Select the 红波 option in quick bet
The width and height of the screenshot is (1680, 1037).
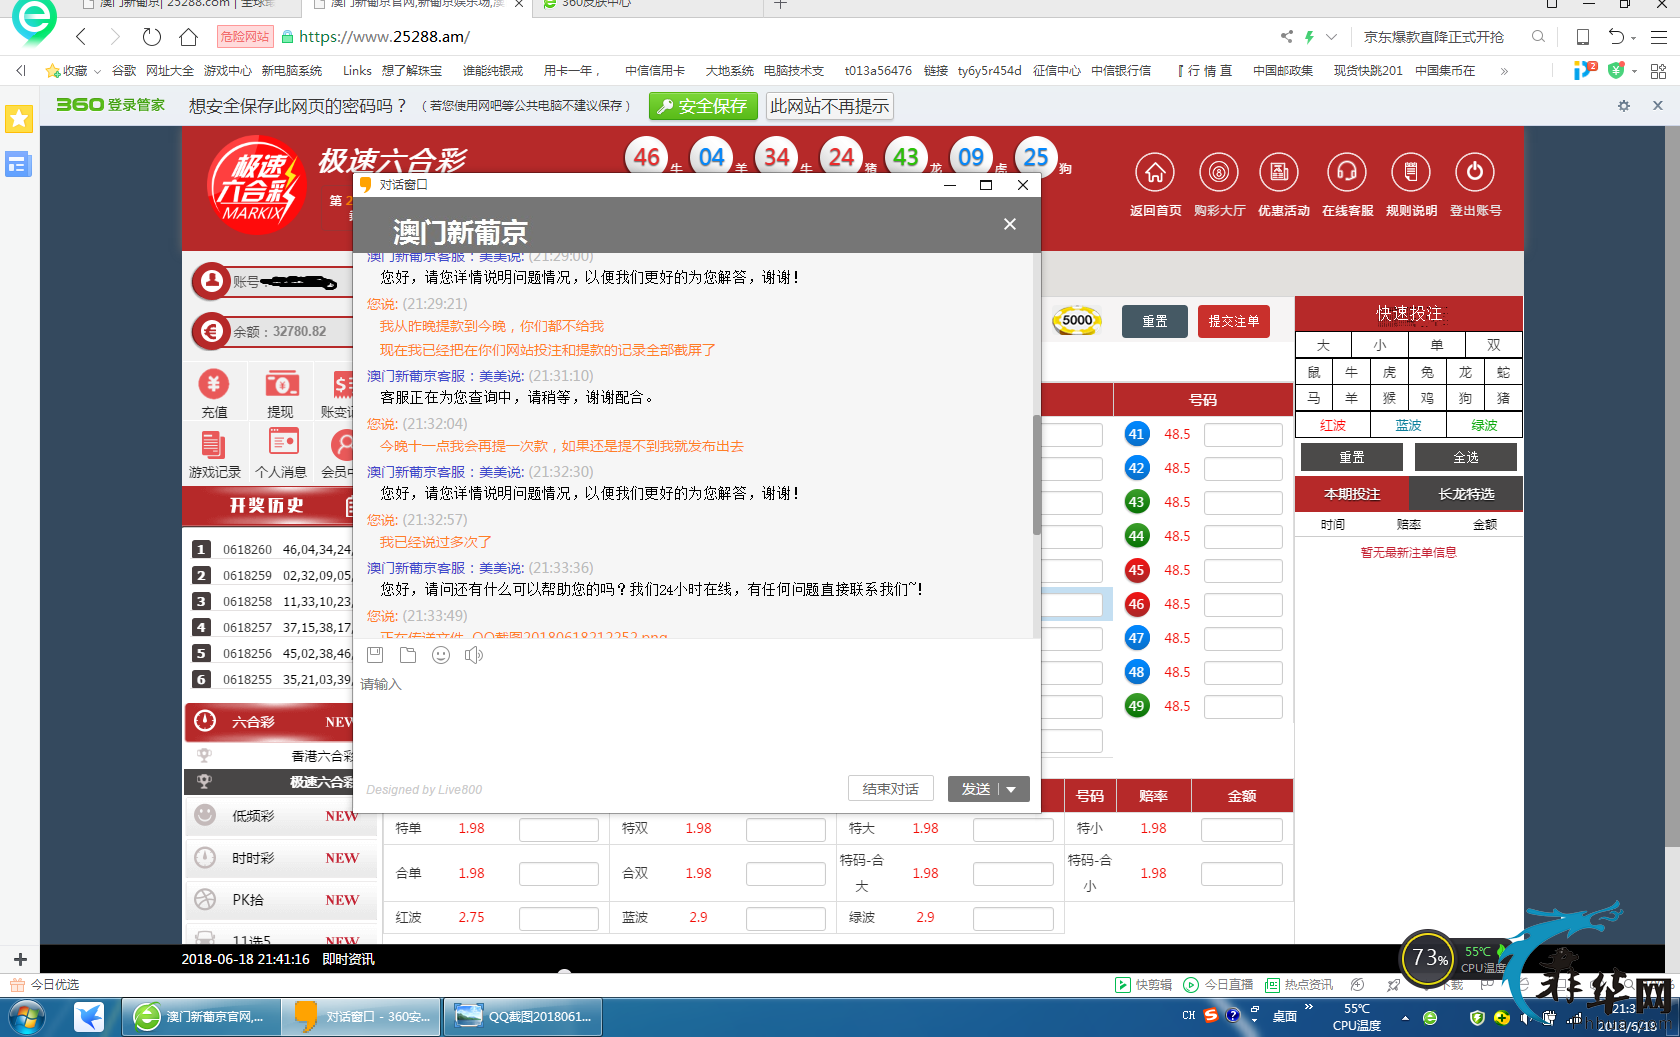coord(1333,425)
